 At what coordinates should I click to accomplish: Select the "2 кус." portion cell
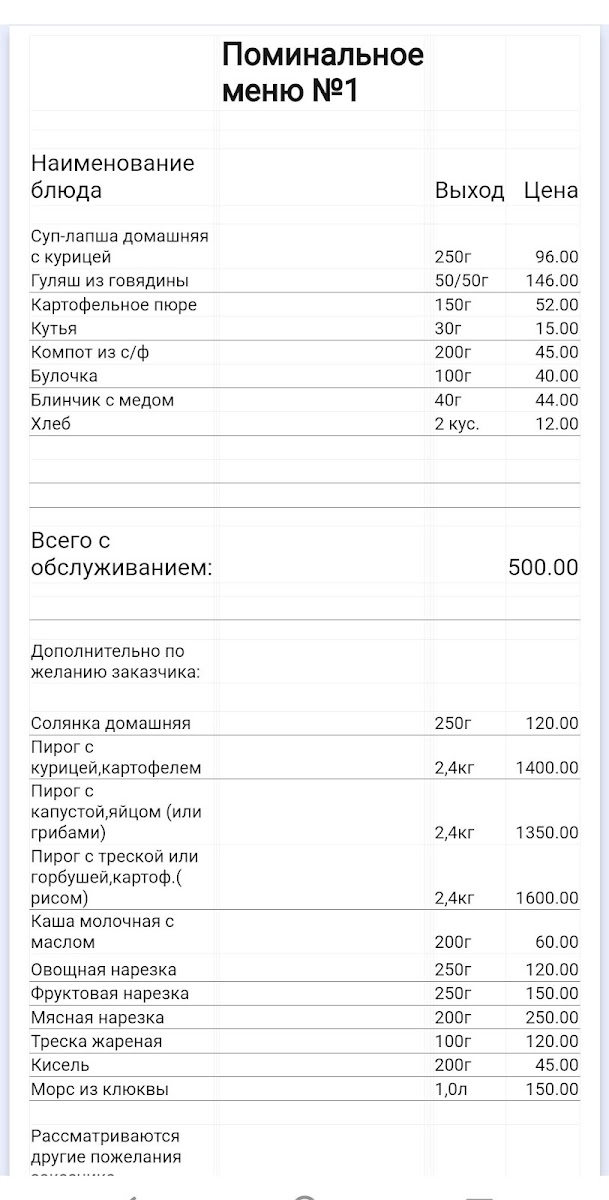457,424
